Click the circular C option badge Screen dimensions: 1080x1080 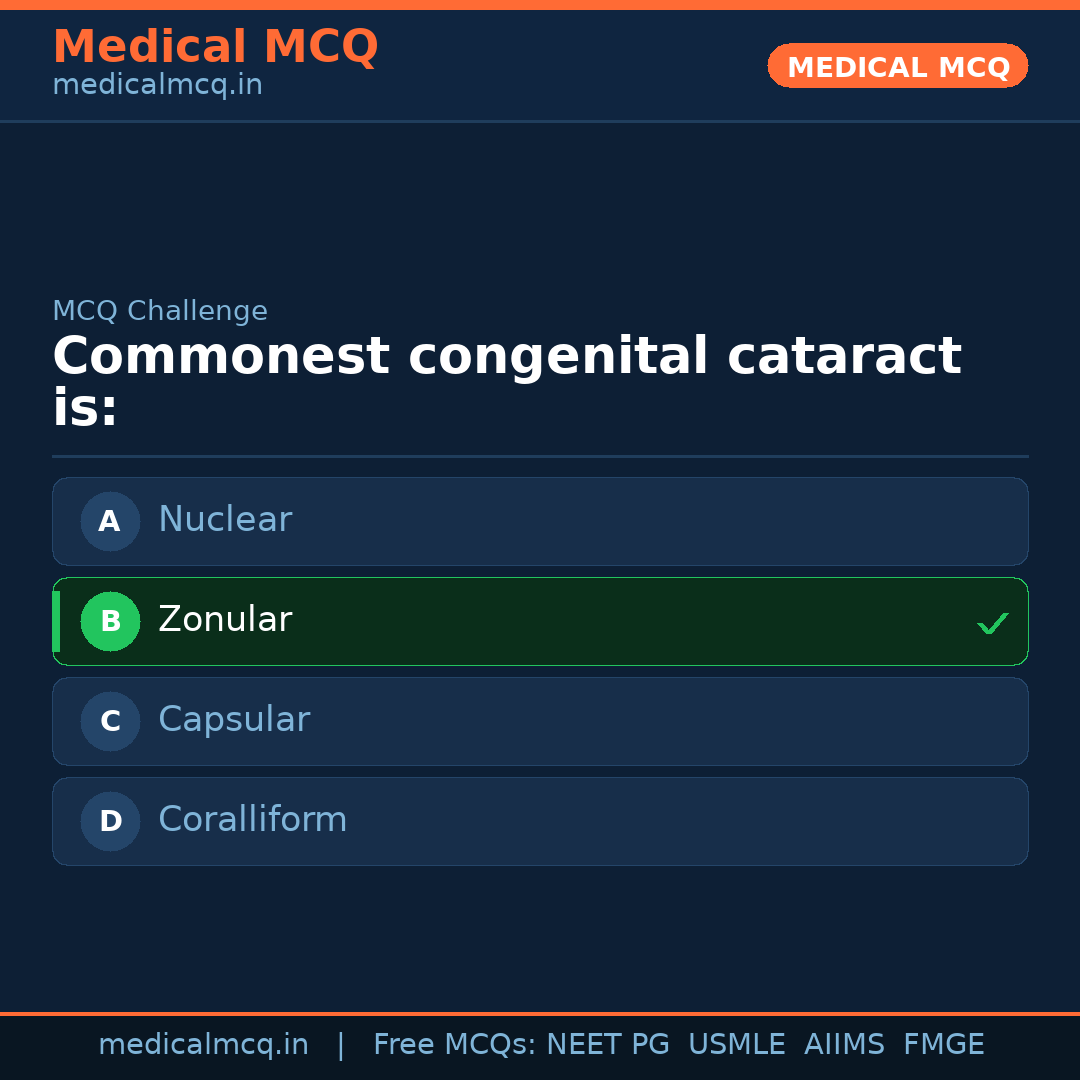point(110,721)
